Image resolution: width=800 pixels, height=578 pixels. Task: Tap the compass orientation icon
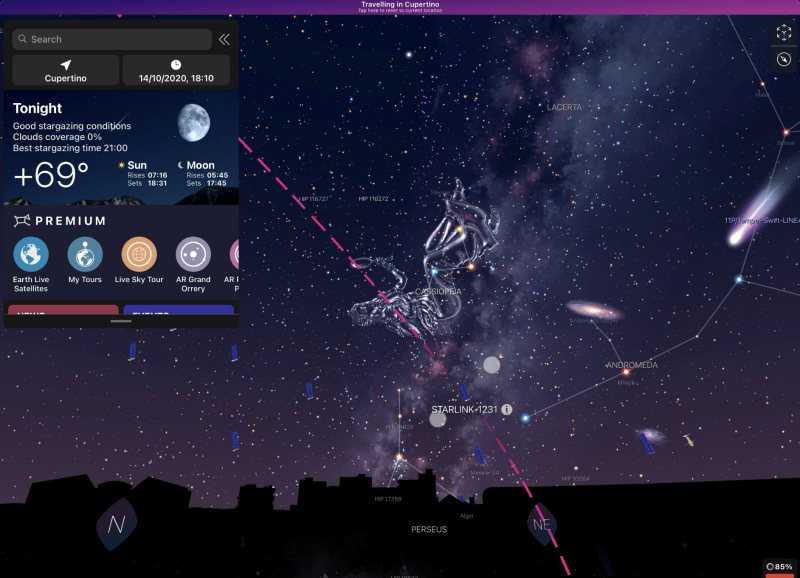784,59
